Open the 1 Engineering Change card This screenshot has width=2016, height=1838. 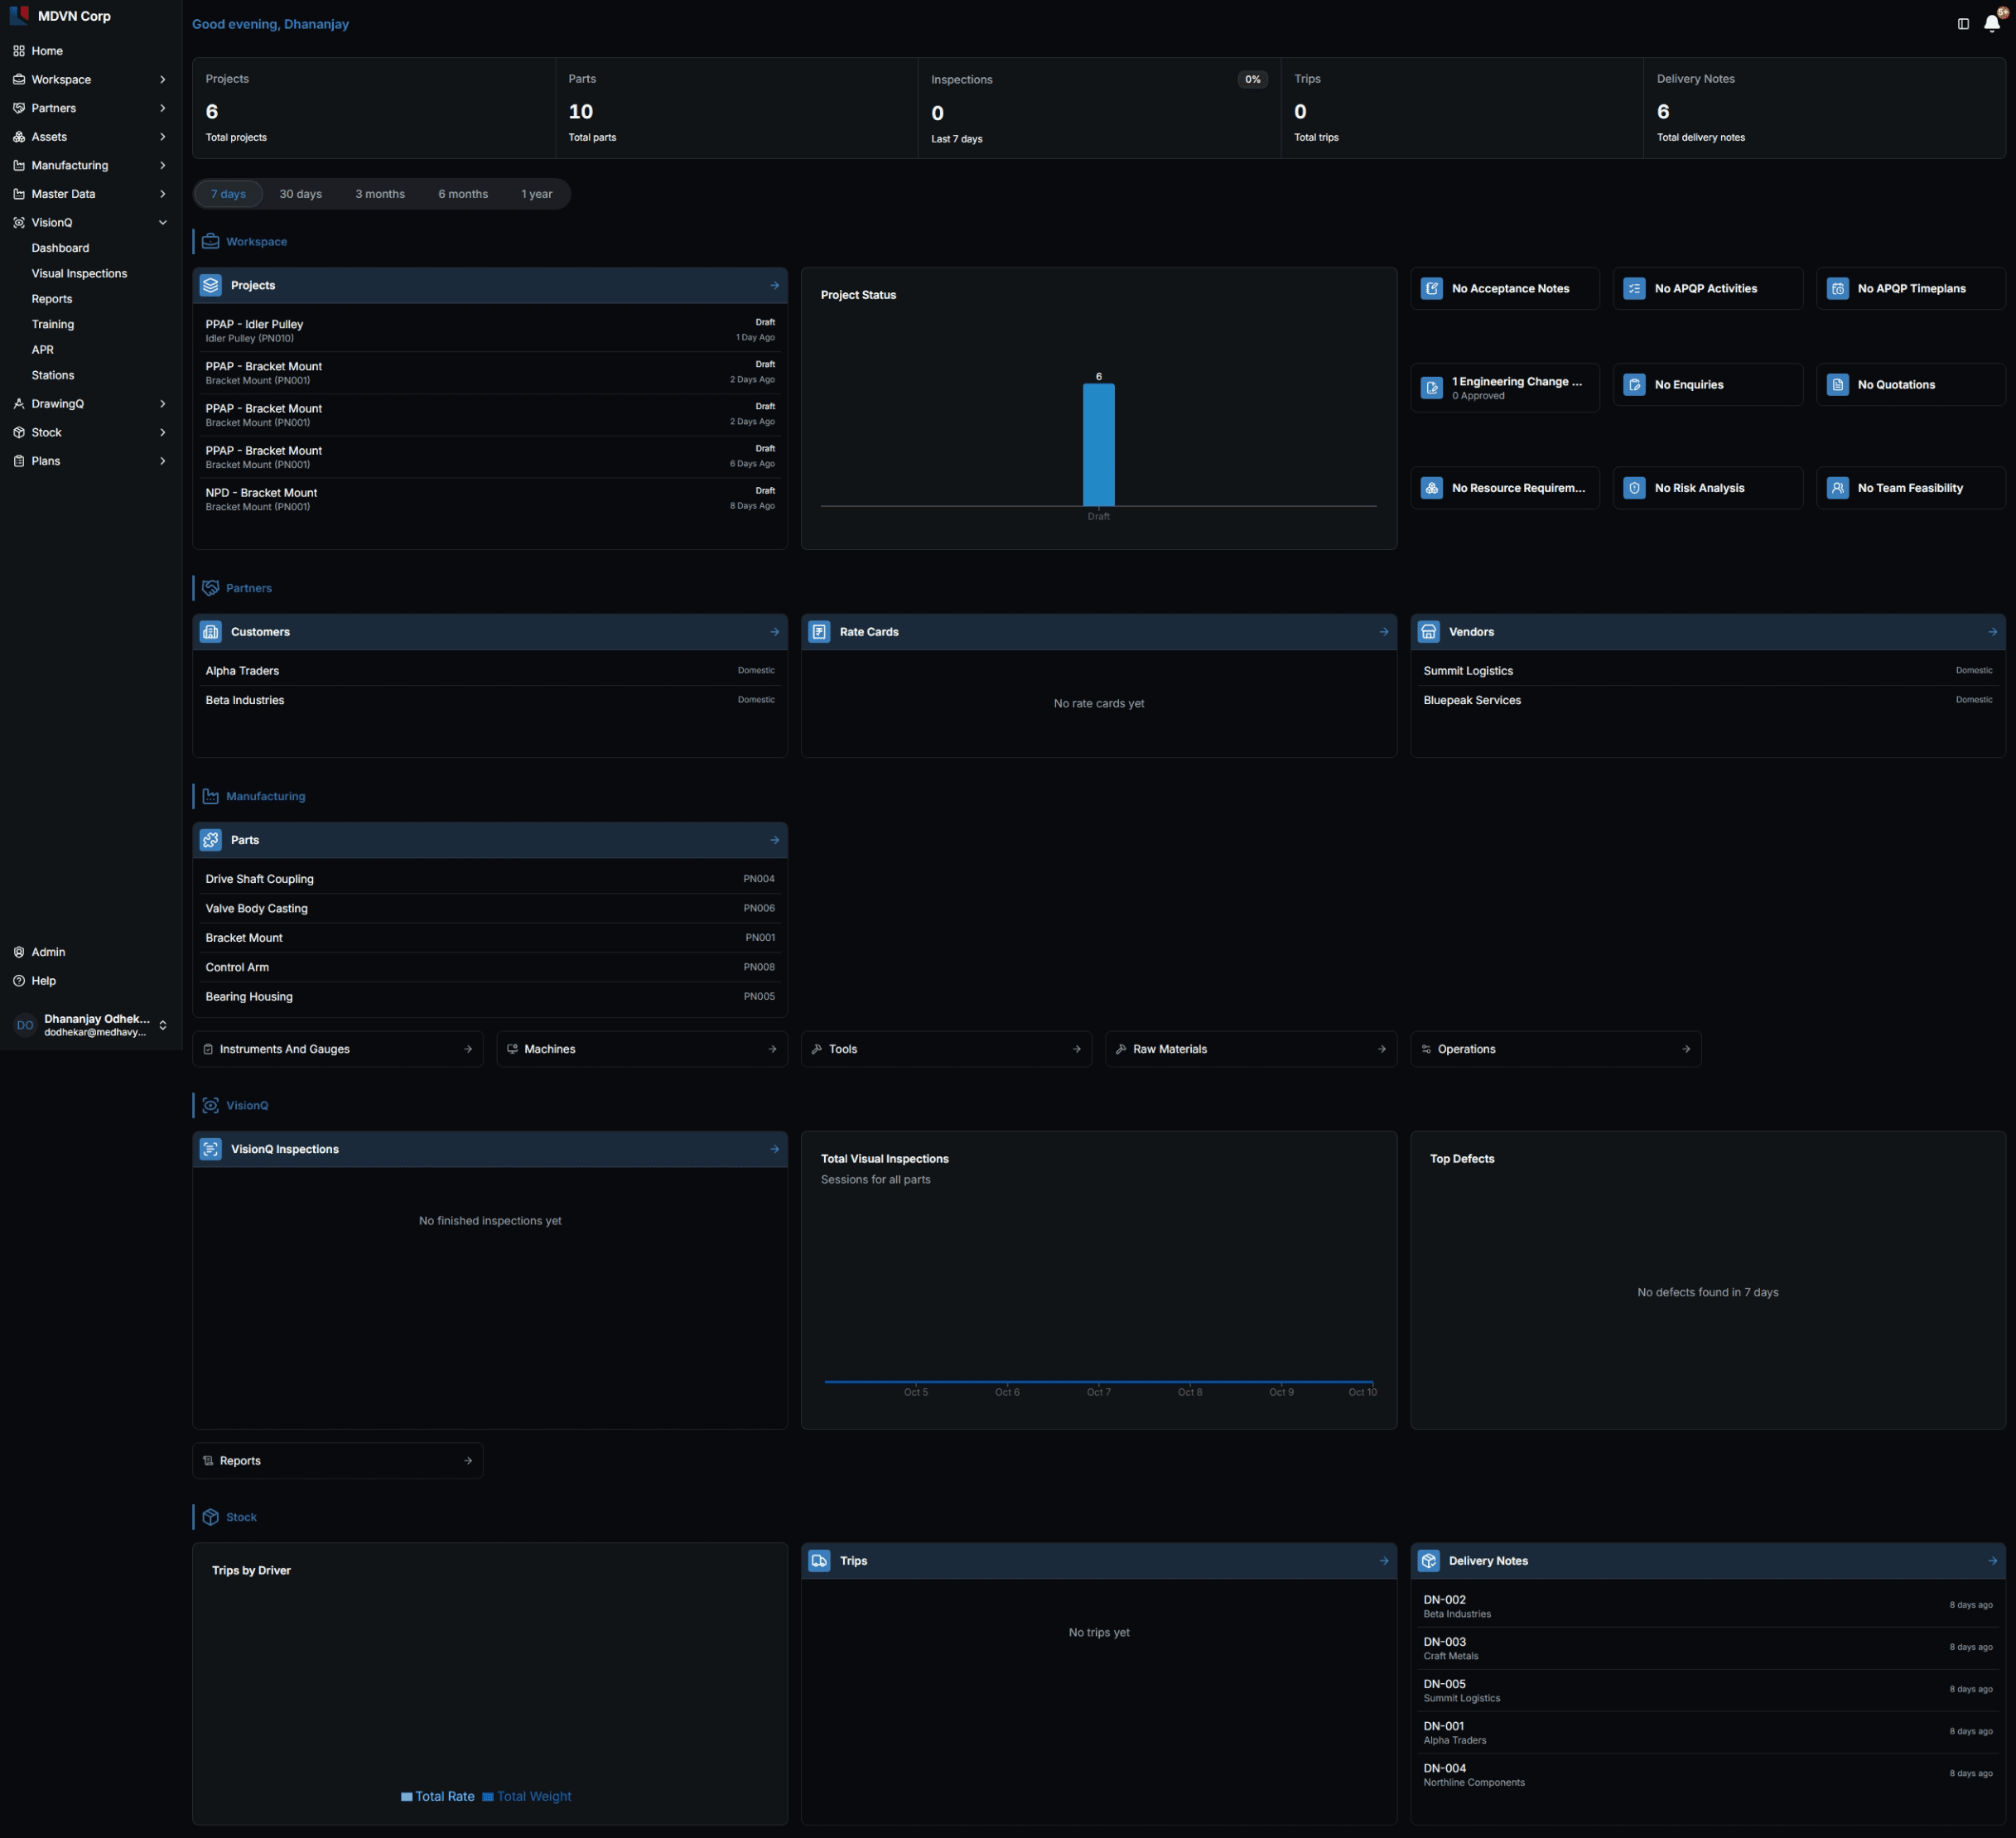1504,388
